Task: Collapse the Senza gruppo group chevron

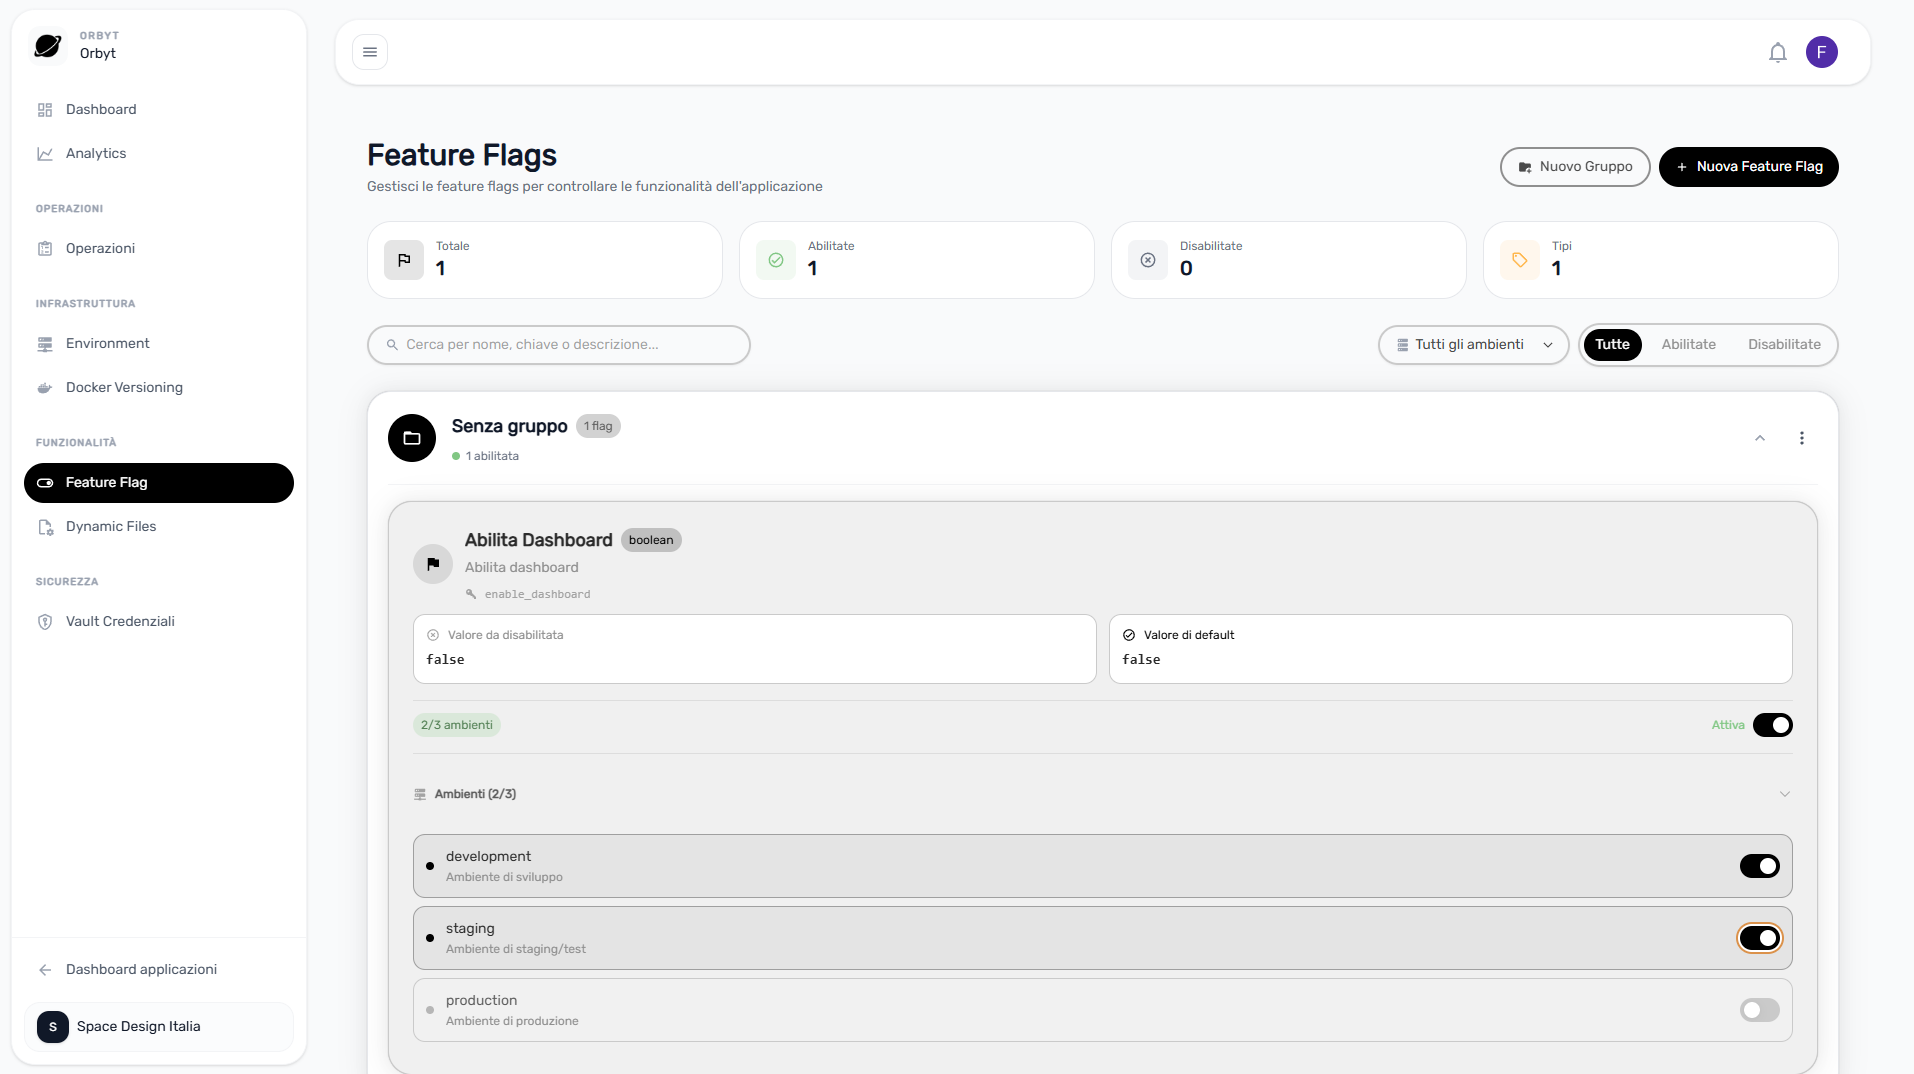Action: click(1760, 438)
